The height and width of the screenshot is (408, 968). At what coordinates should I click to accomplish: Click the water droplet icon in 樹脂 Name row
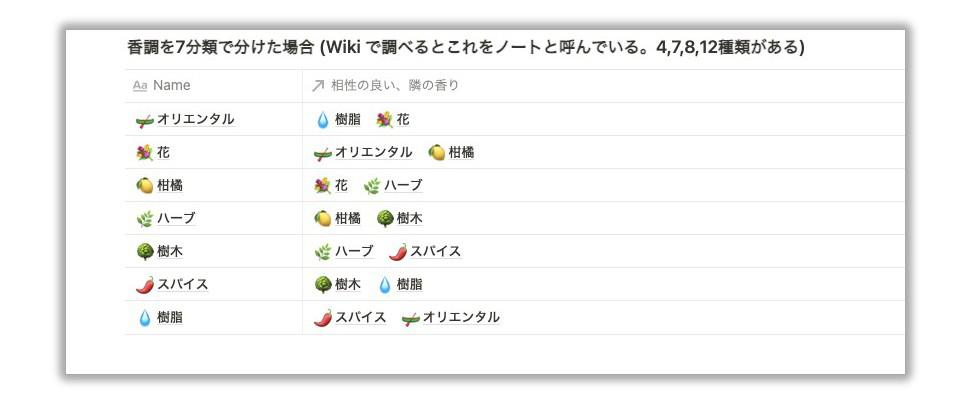(144, 318)
